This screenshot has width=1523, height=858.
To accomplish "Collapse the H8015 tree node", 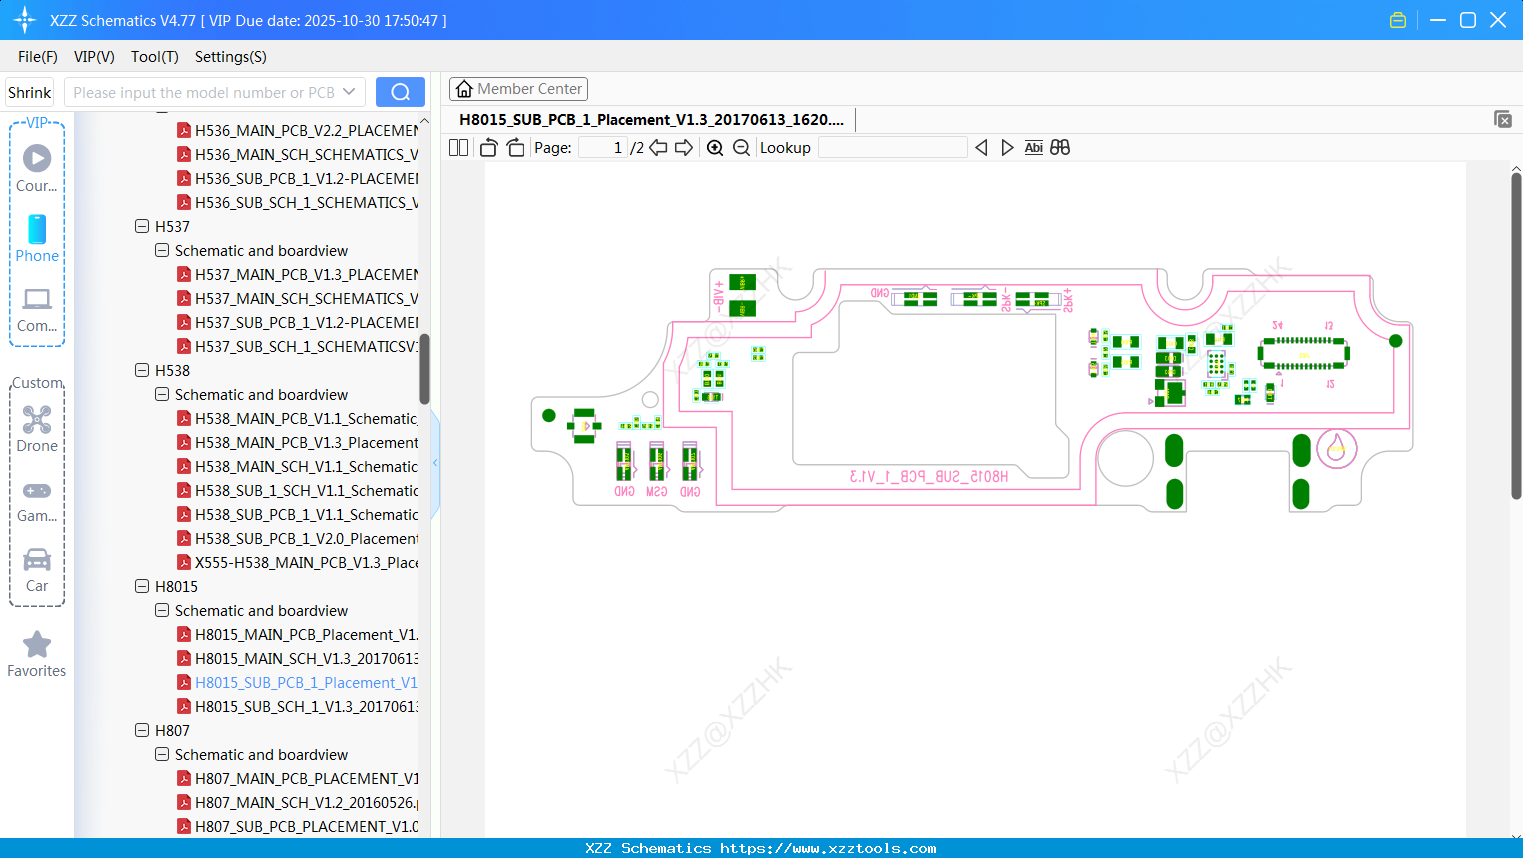I will coord(142,586).
